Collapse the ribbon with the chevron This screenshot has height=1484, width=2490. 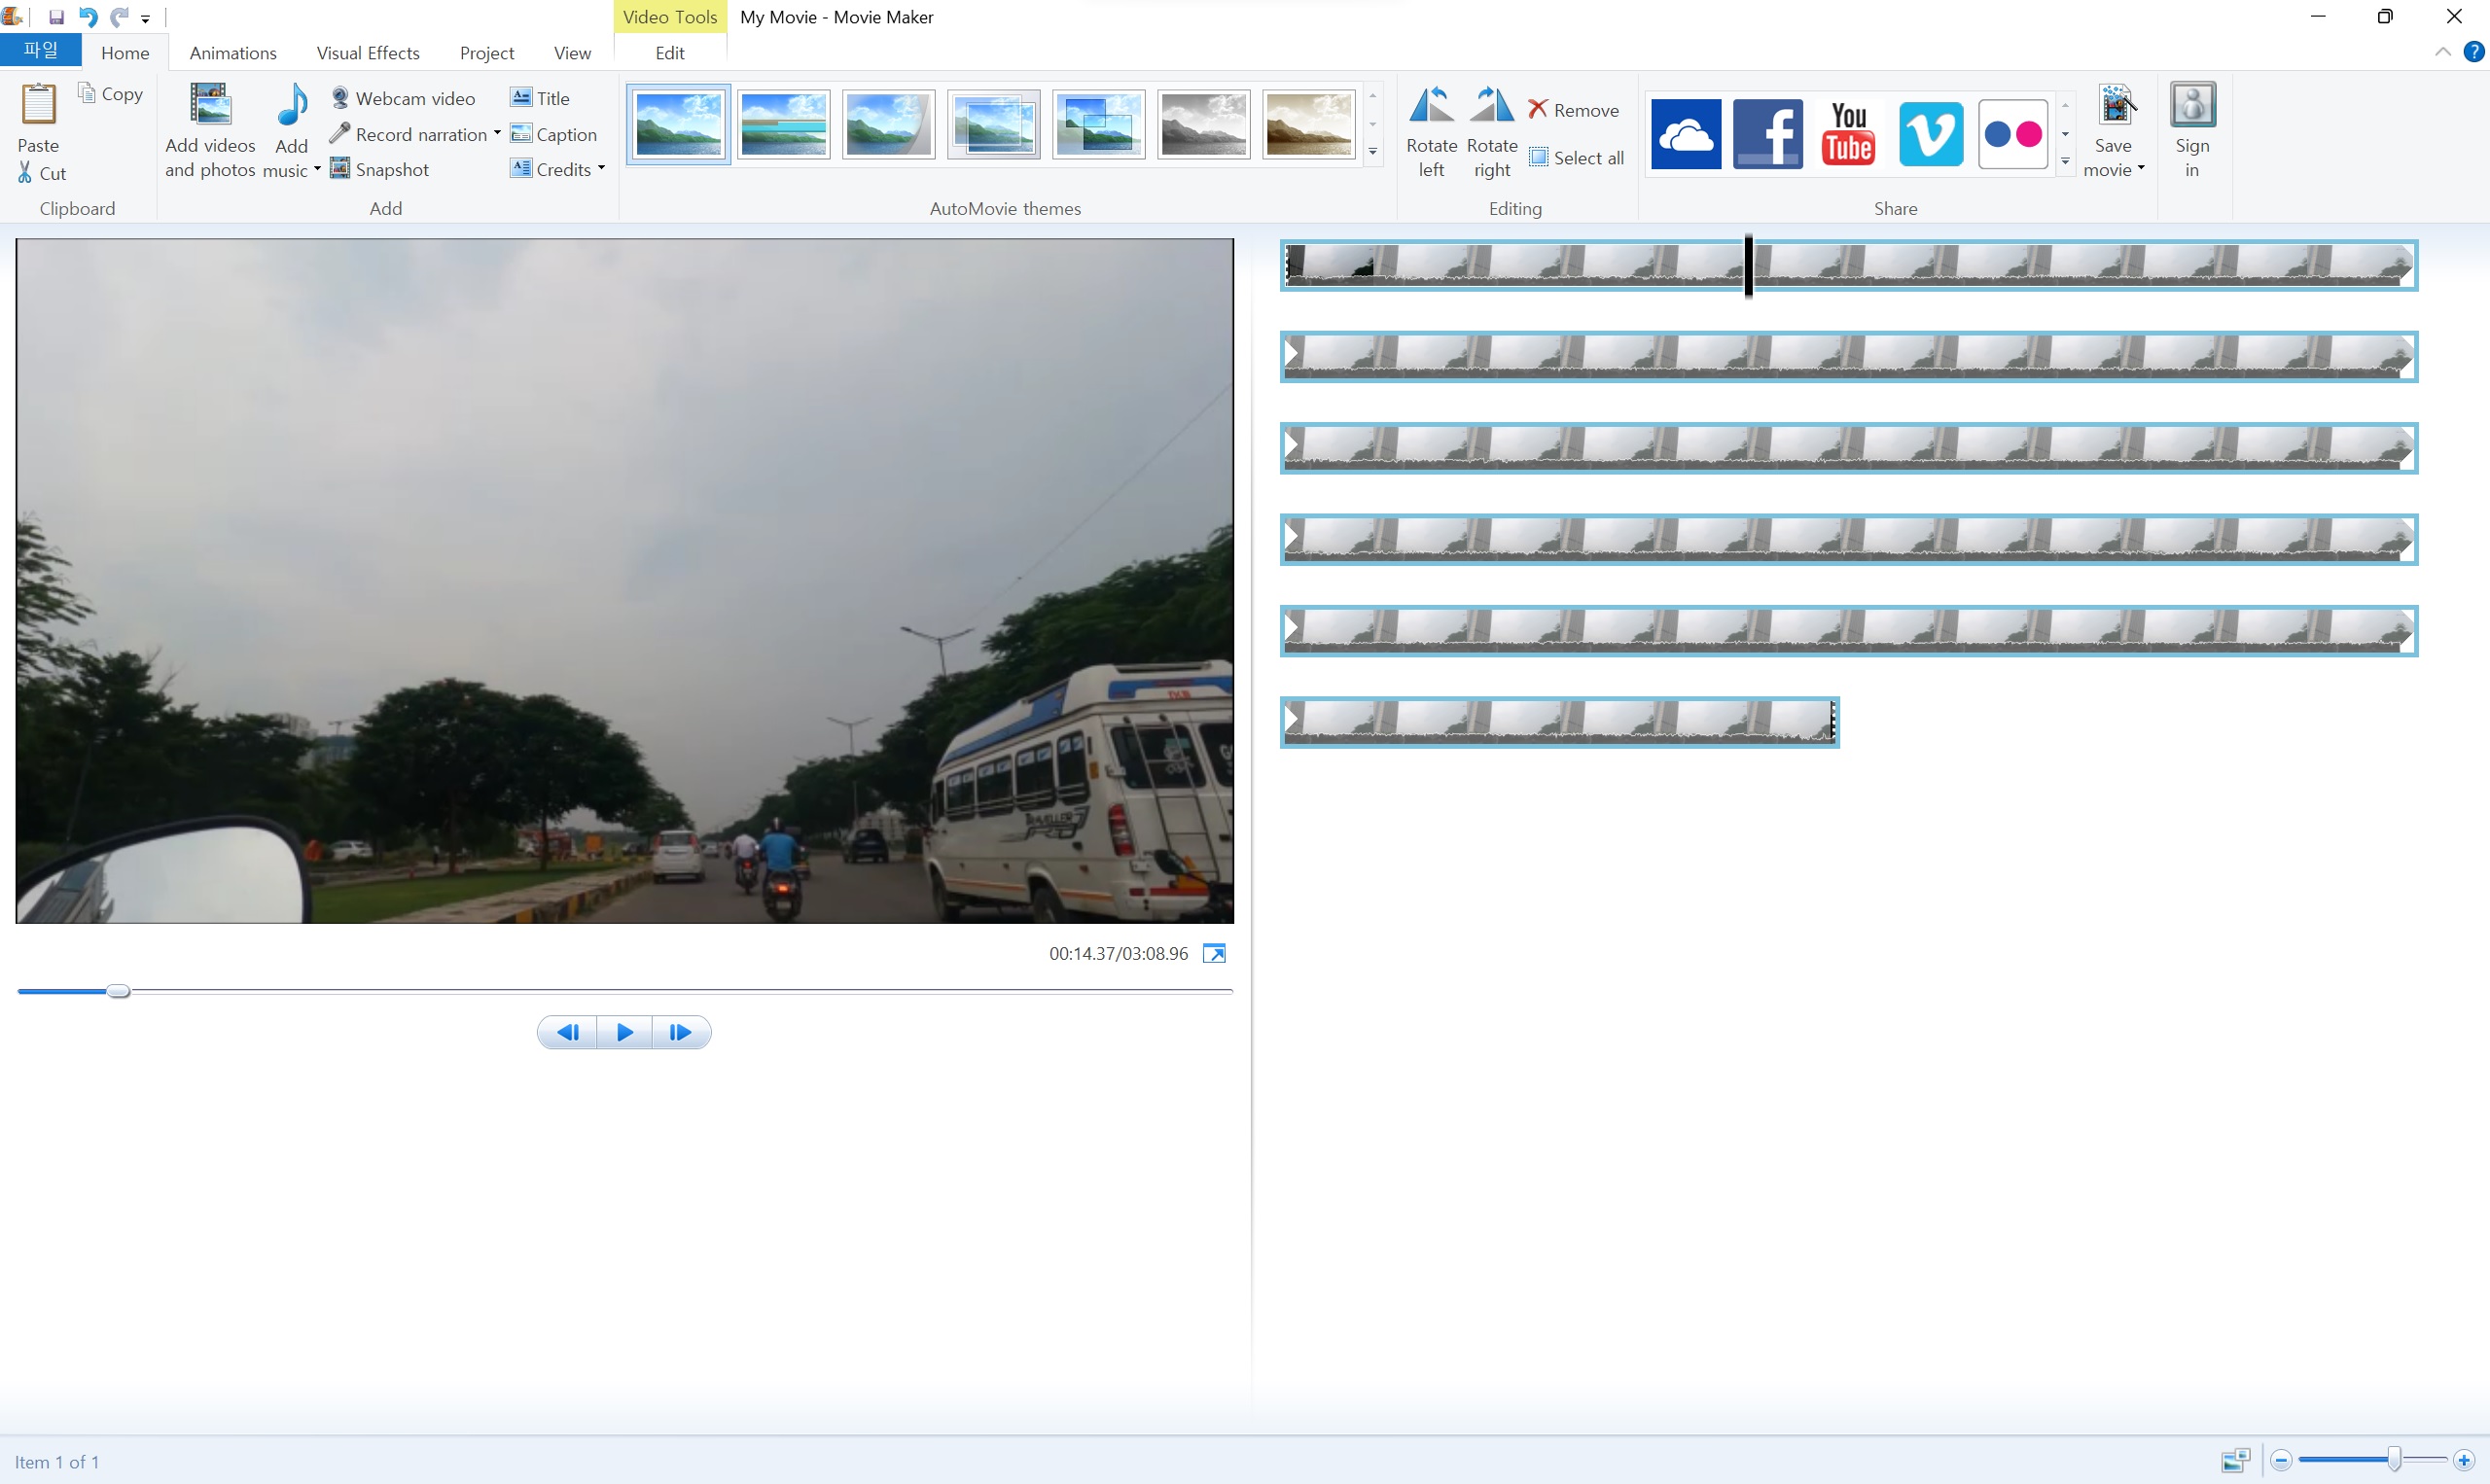click(x=2443, y=52)
